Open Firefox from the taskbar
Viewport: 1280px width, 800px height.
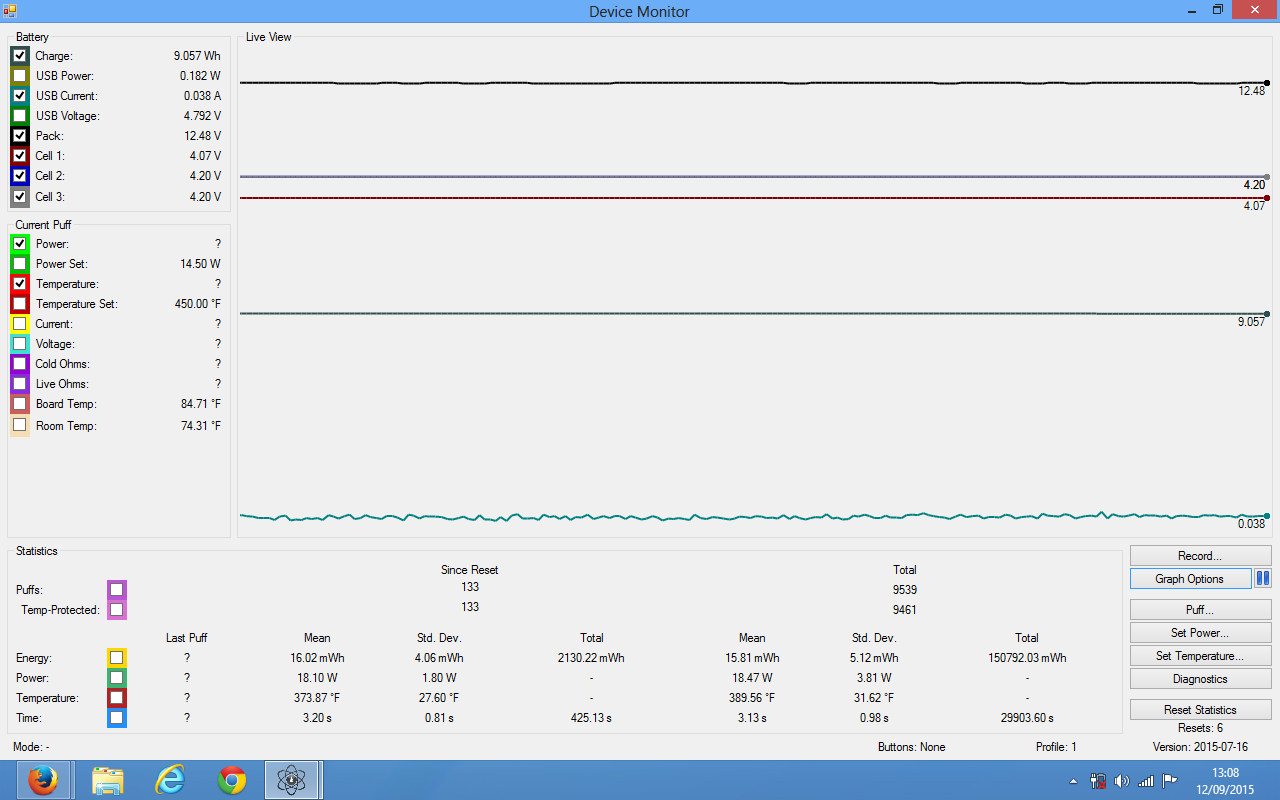43,780
